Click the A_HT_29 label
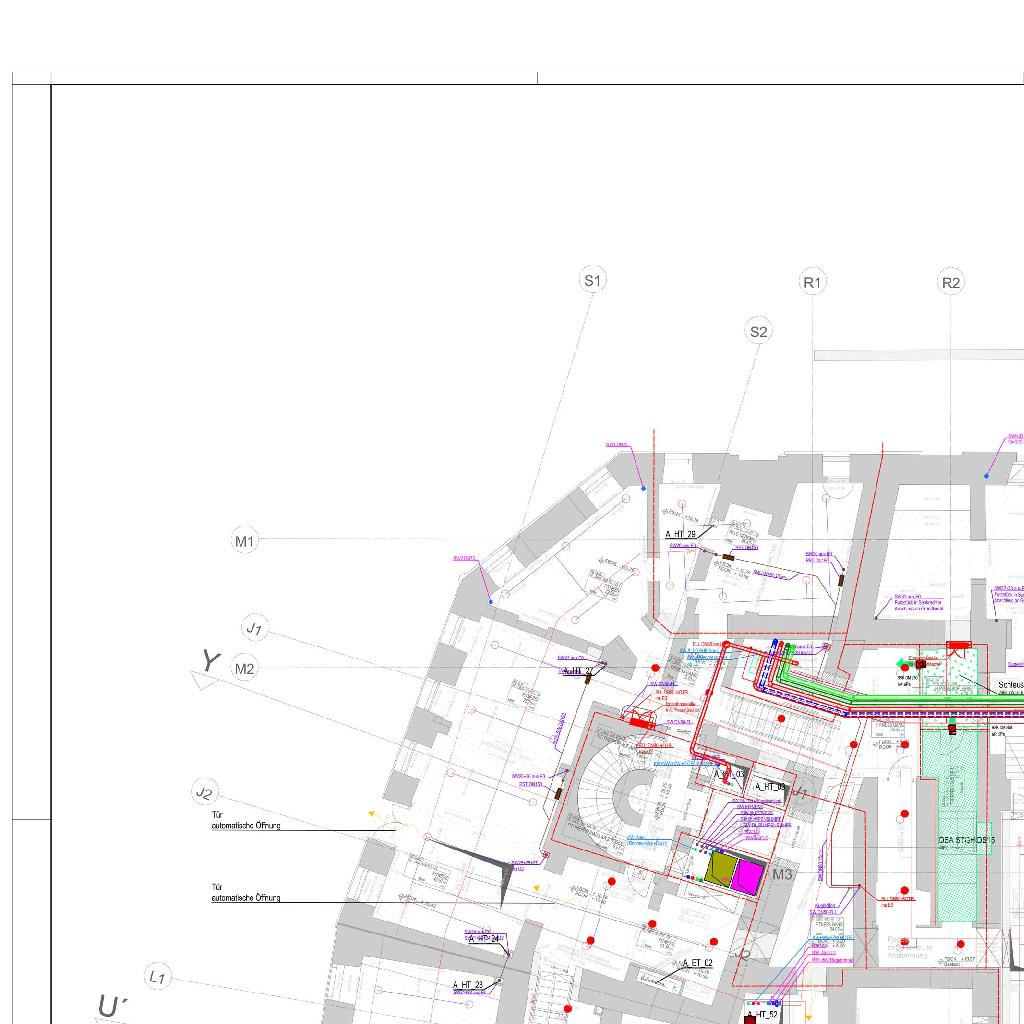Viewport: 1024px width, 1024px height. point(681,535)
